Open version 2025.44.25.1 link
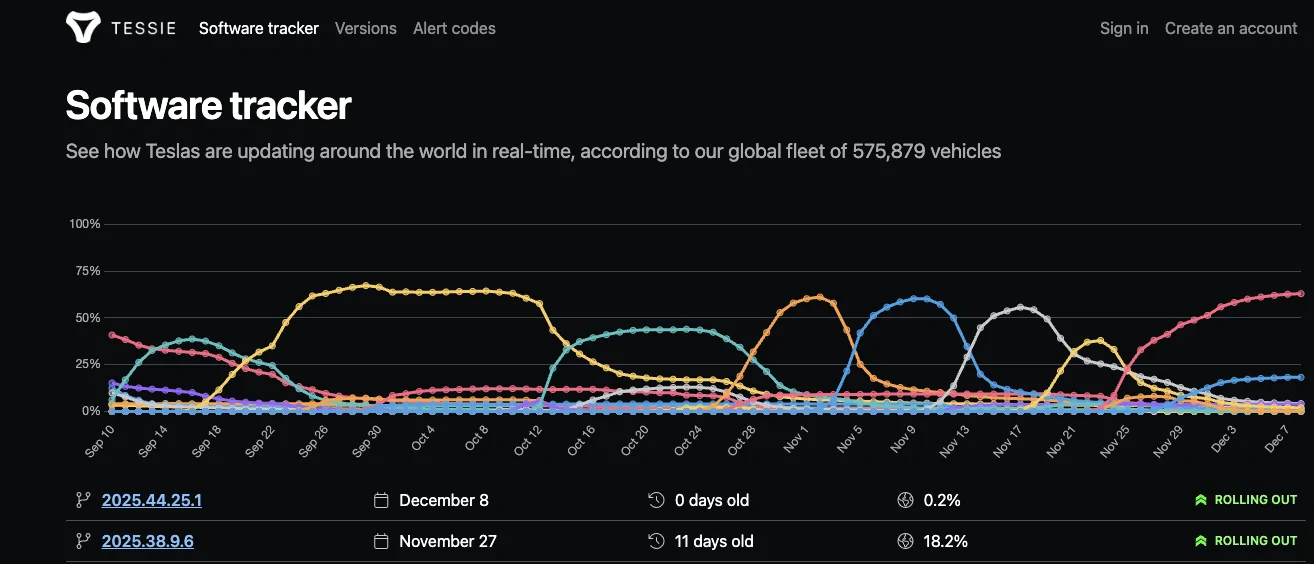 (x=152, y=500)
